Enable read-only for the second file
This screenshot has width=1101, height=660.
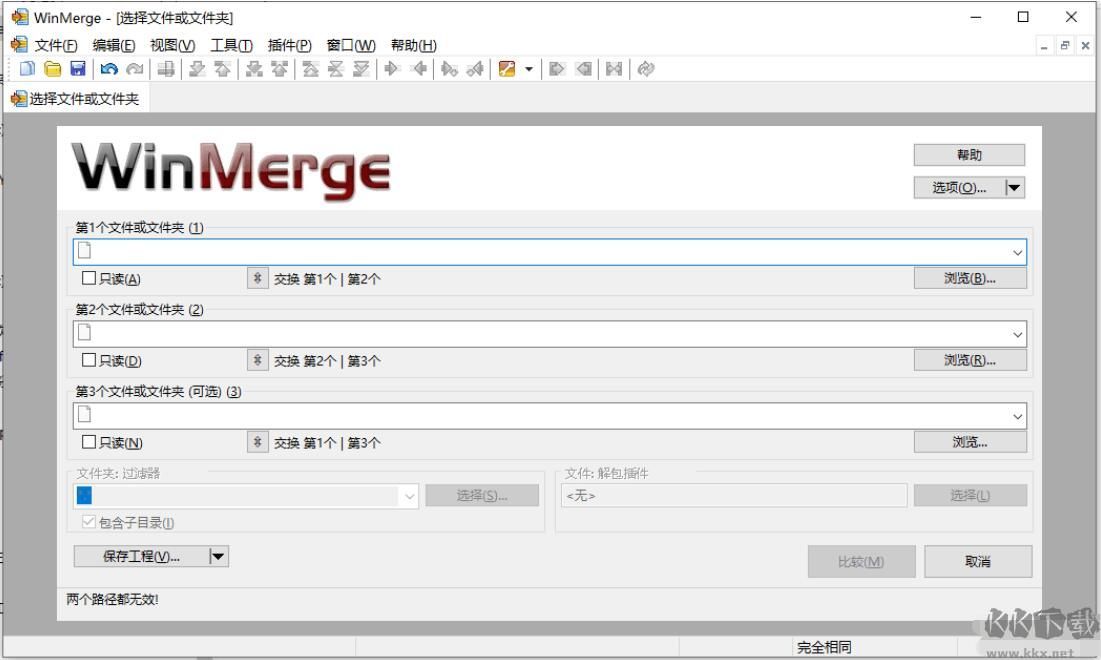click(x=90, y=360)
